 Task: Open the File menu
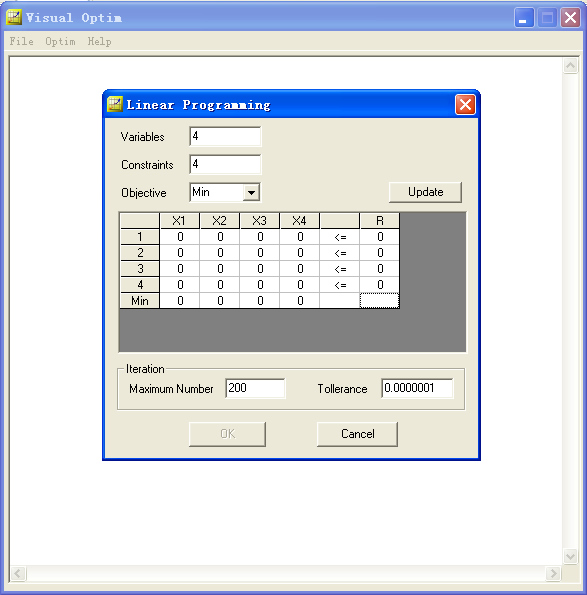pos(21,41)
